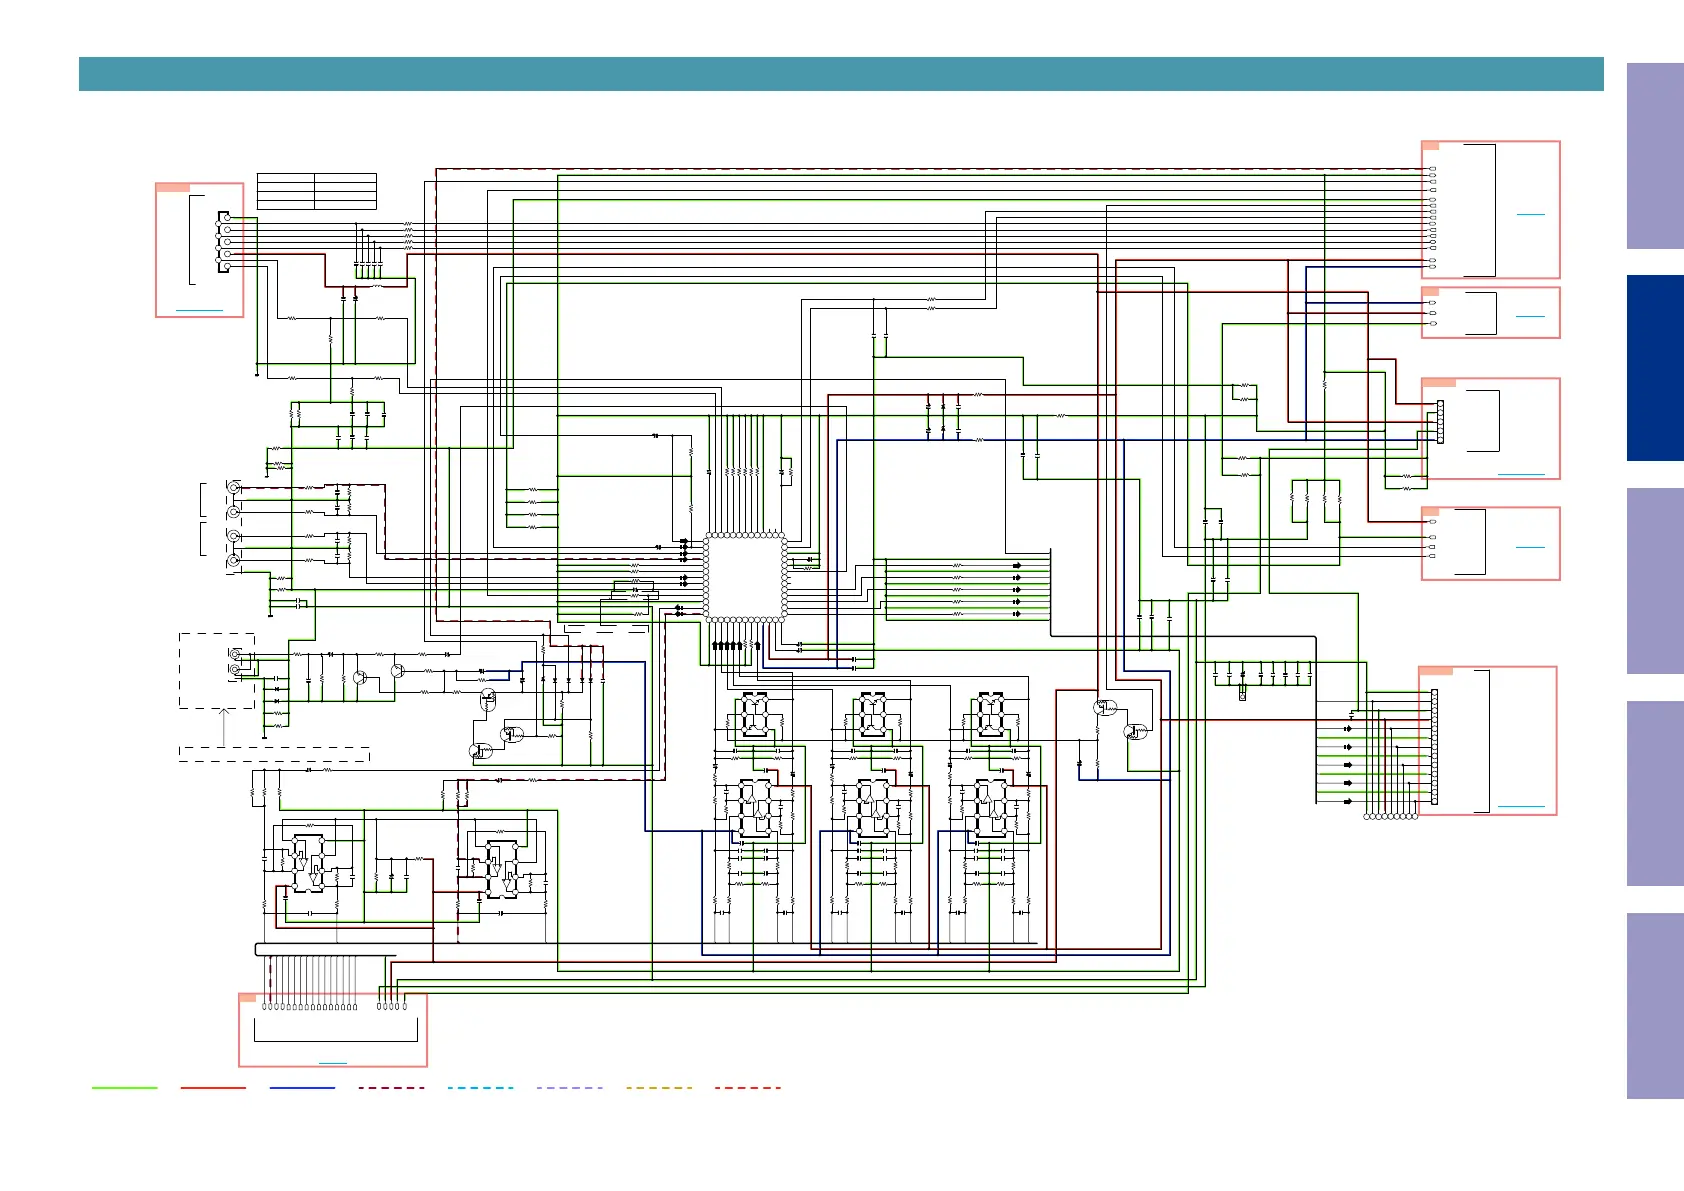Follow link in third right-side connector box
This screenshot has width=1684, height=1191.
pos(1521,474)
